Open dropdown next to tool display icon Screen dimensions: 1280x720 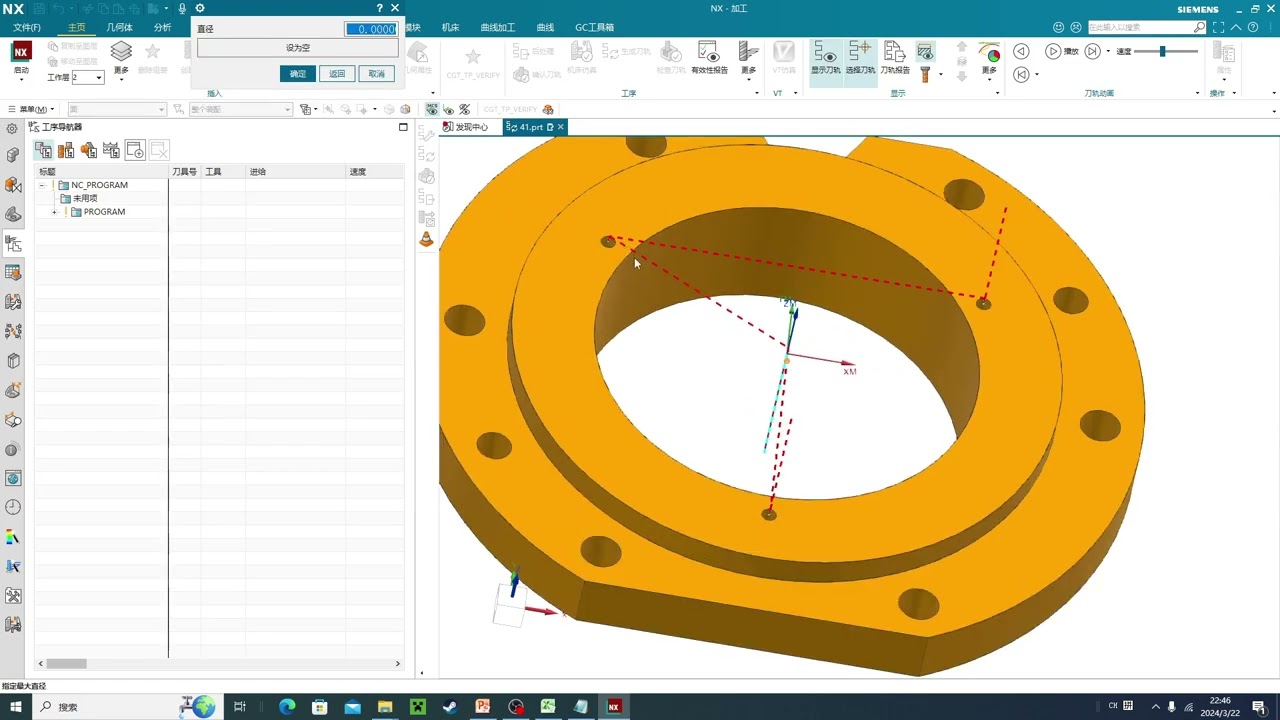tap(941, 74)
